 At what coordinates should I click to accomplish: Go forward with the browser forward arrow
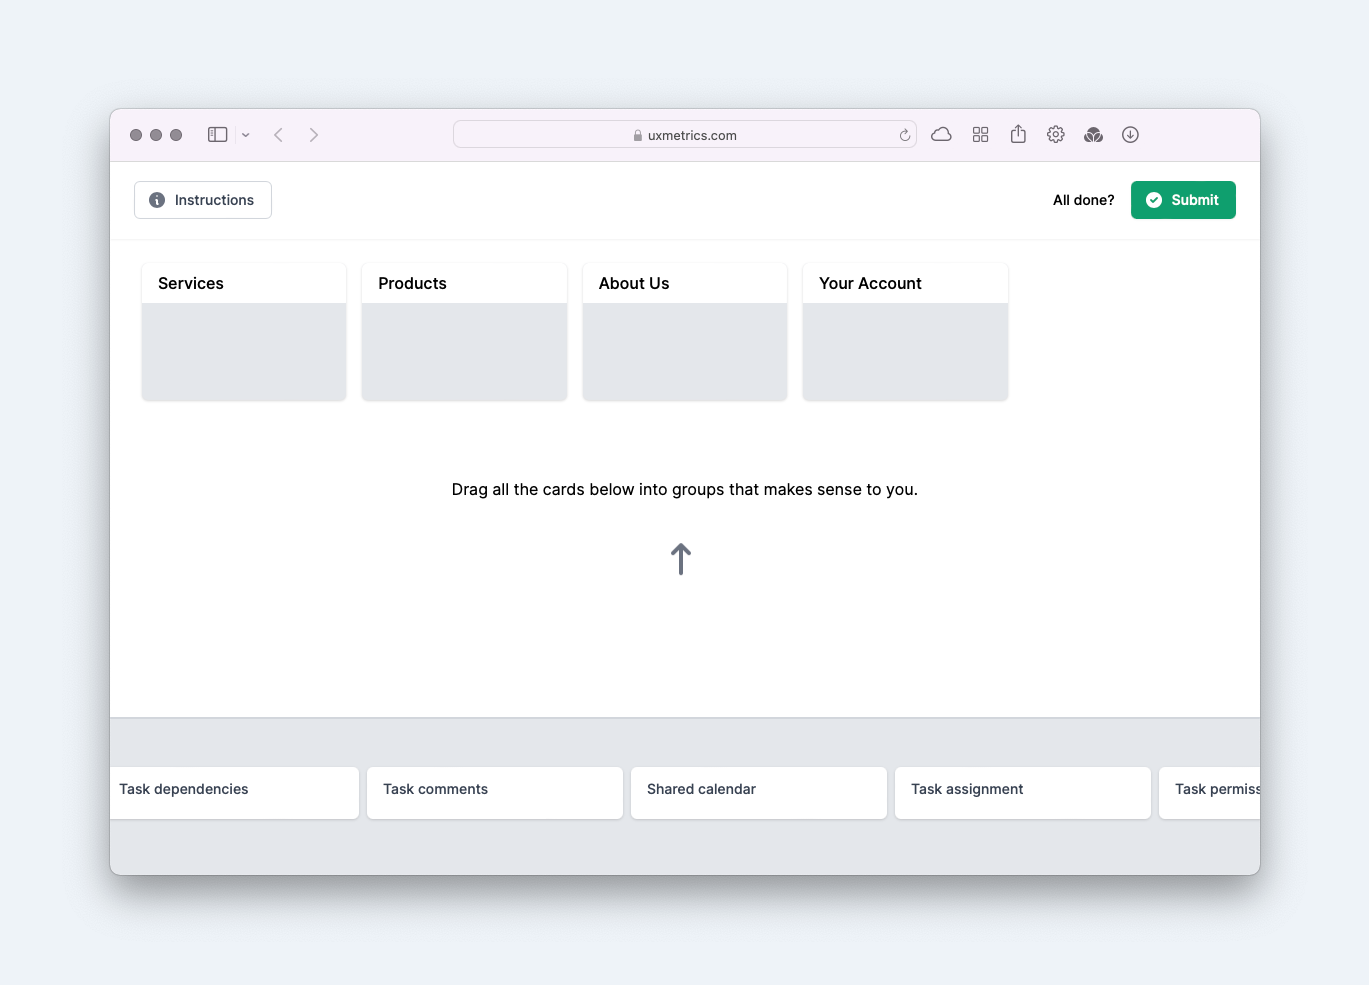(x=314, y=135)
